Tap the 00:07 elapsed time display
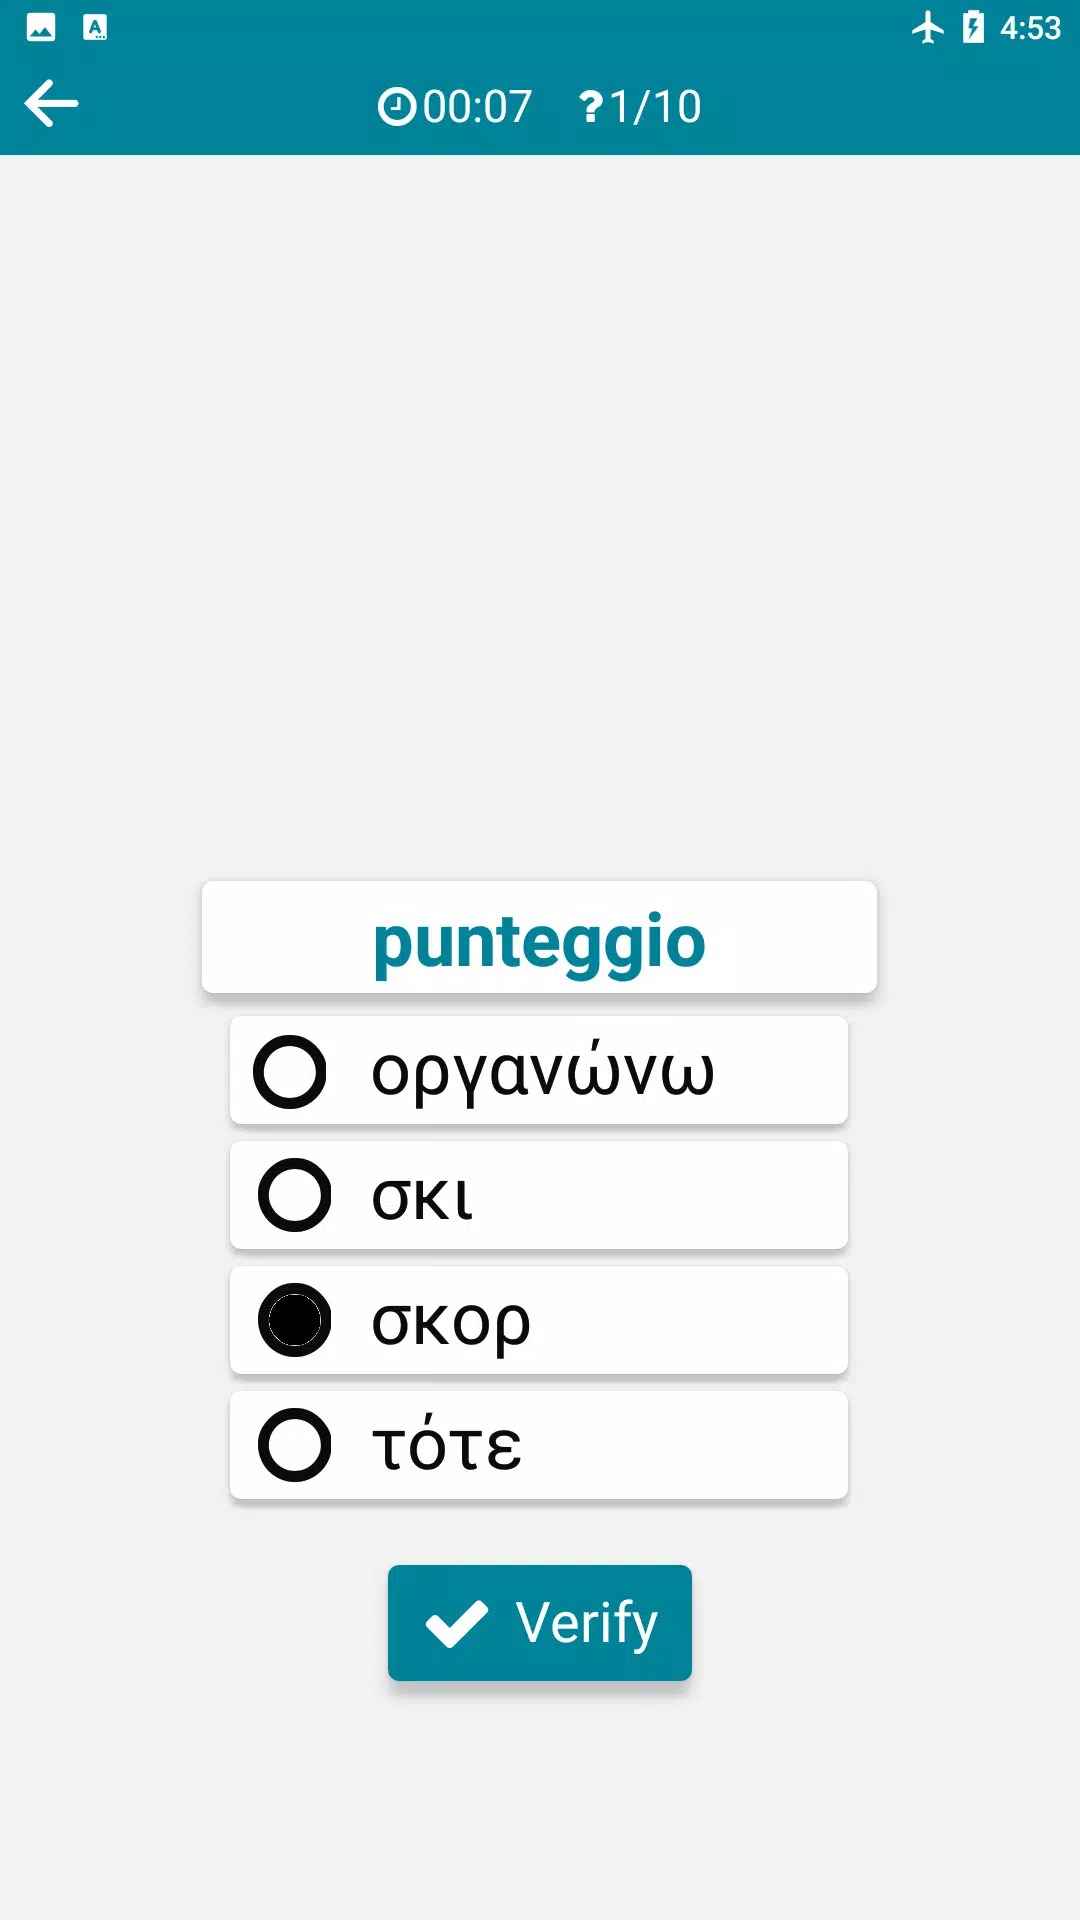 coord(477,106)
